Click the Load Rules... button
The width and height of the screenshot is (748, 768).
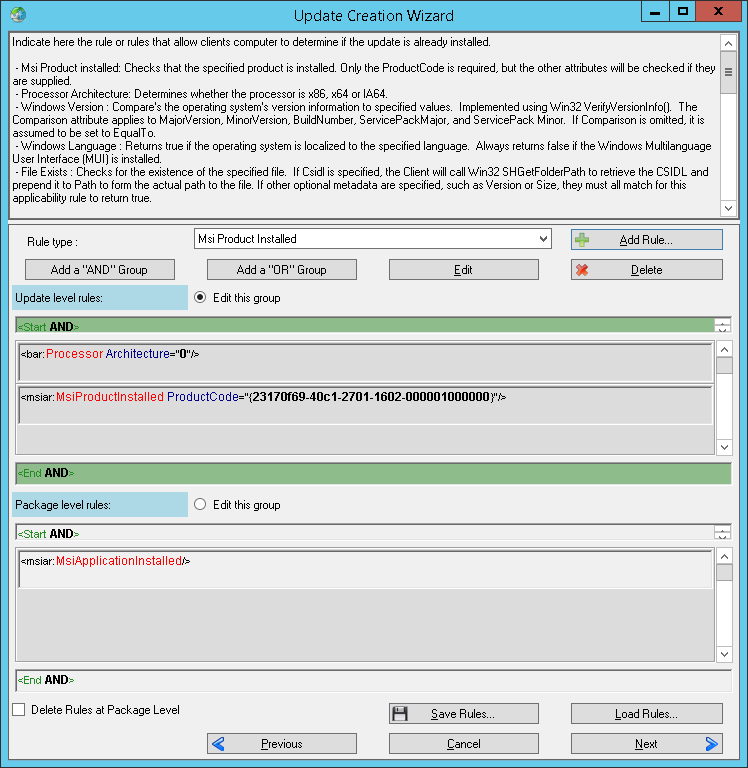coord(647,714)
